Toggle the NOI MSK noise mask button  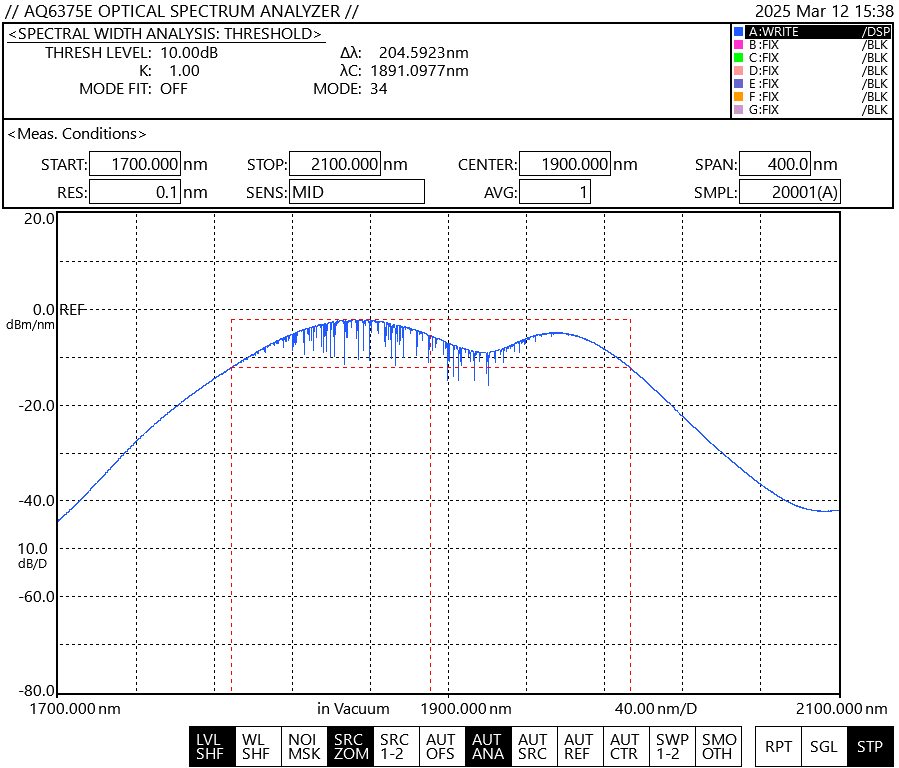click(x=302, y=747)
